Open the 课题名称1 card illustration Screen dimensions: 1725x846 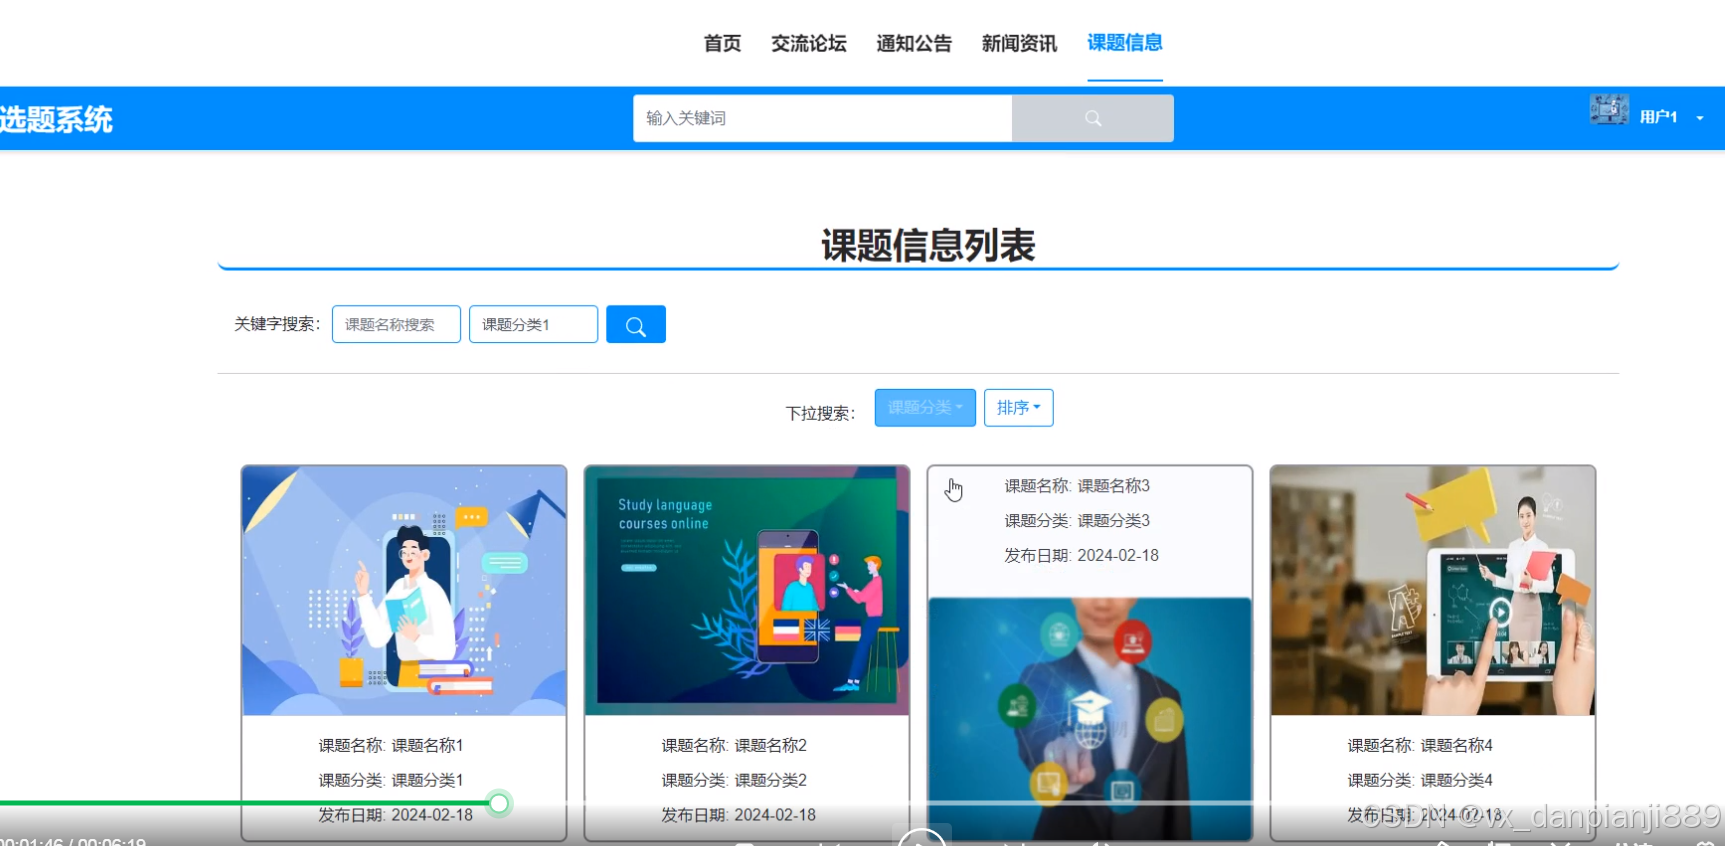coord(404,590)
